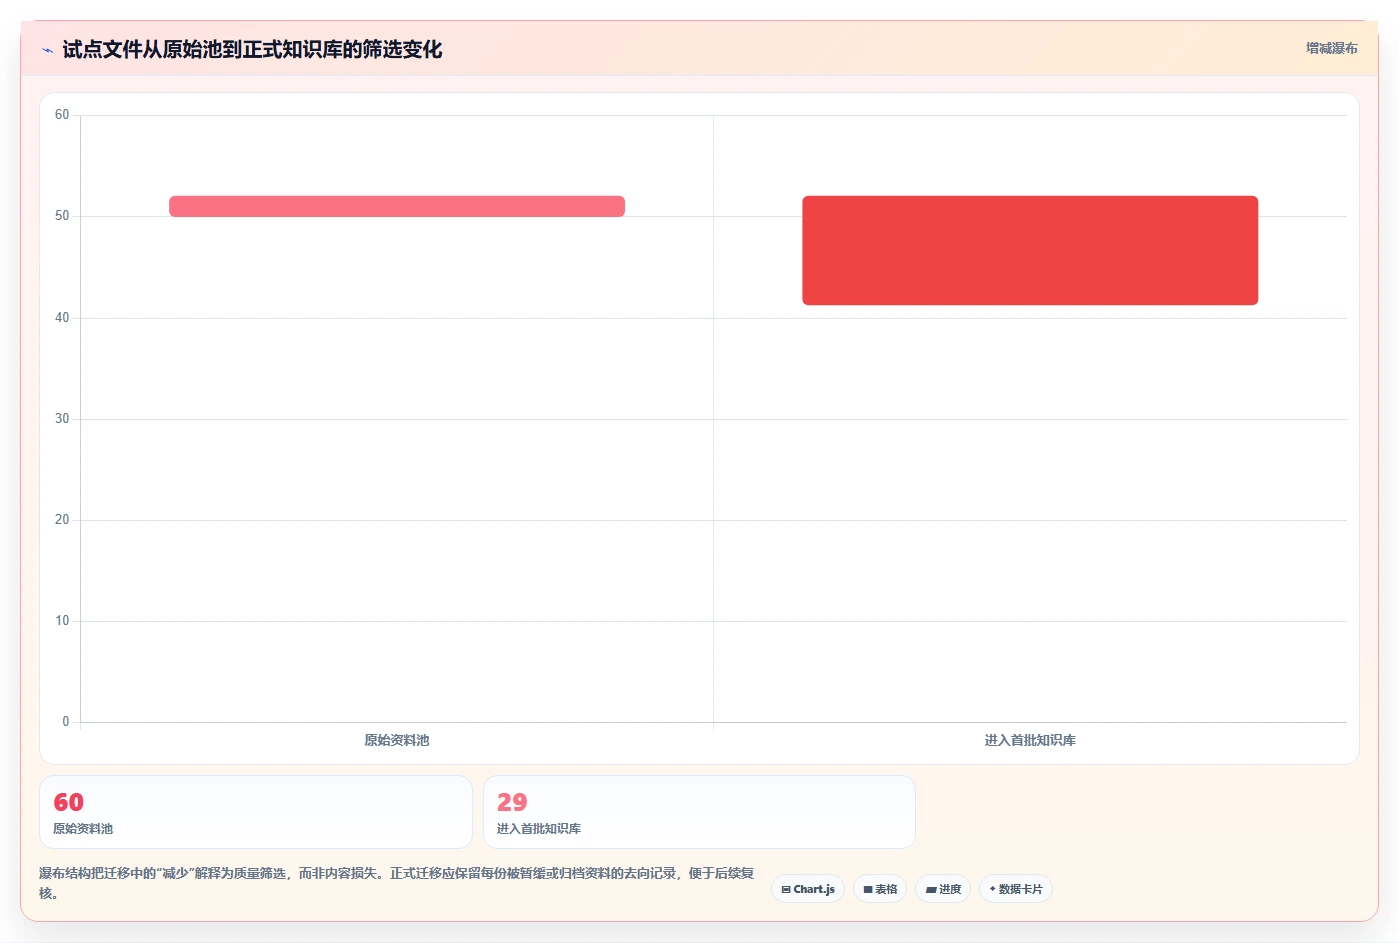Click the chart title 试点文件从原始池到正式知识库的筛选变化

coord(252,50)
